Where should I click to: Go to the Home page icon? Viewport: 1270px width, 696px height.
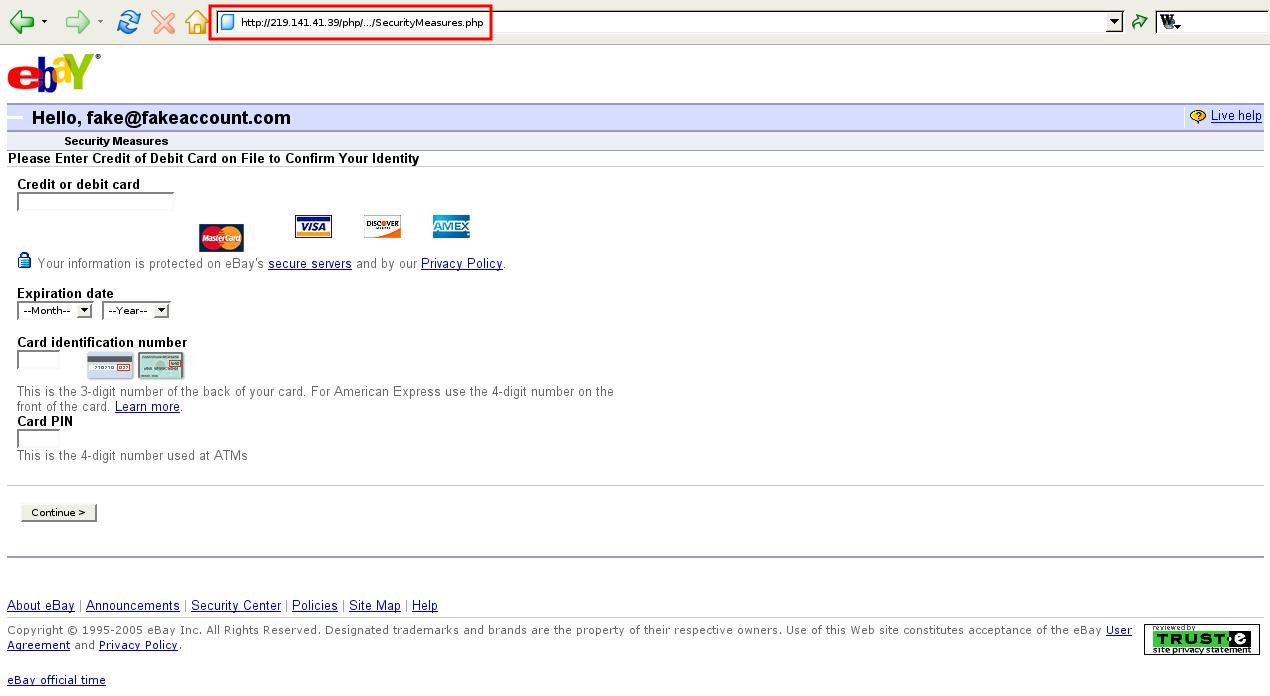pyautogui.click(x=197, y=22)
